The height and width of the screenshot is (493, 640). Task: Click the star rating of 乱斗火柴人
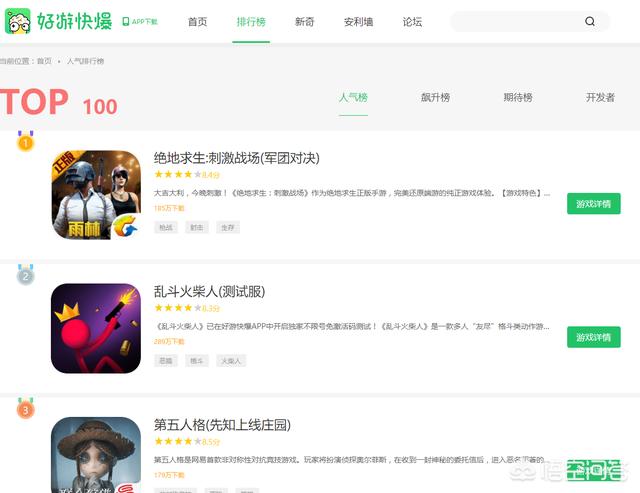178,308
